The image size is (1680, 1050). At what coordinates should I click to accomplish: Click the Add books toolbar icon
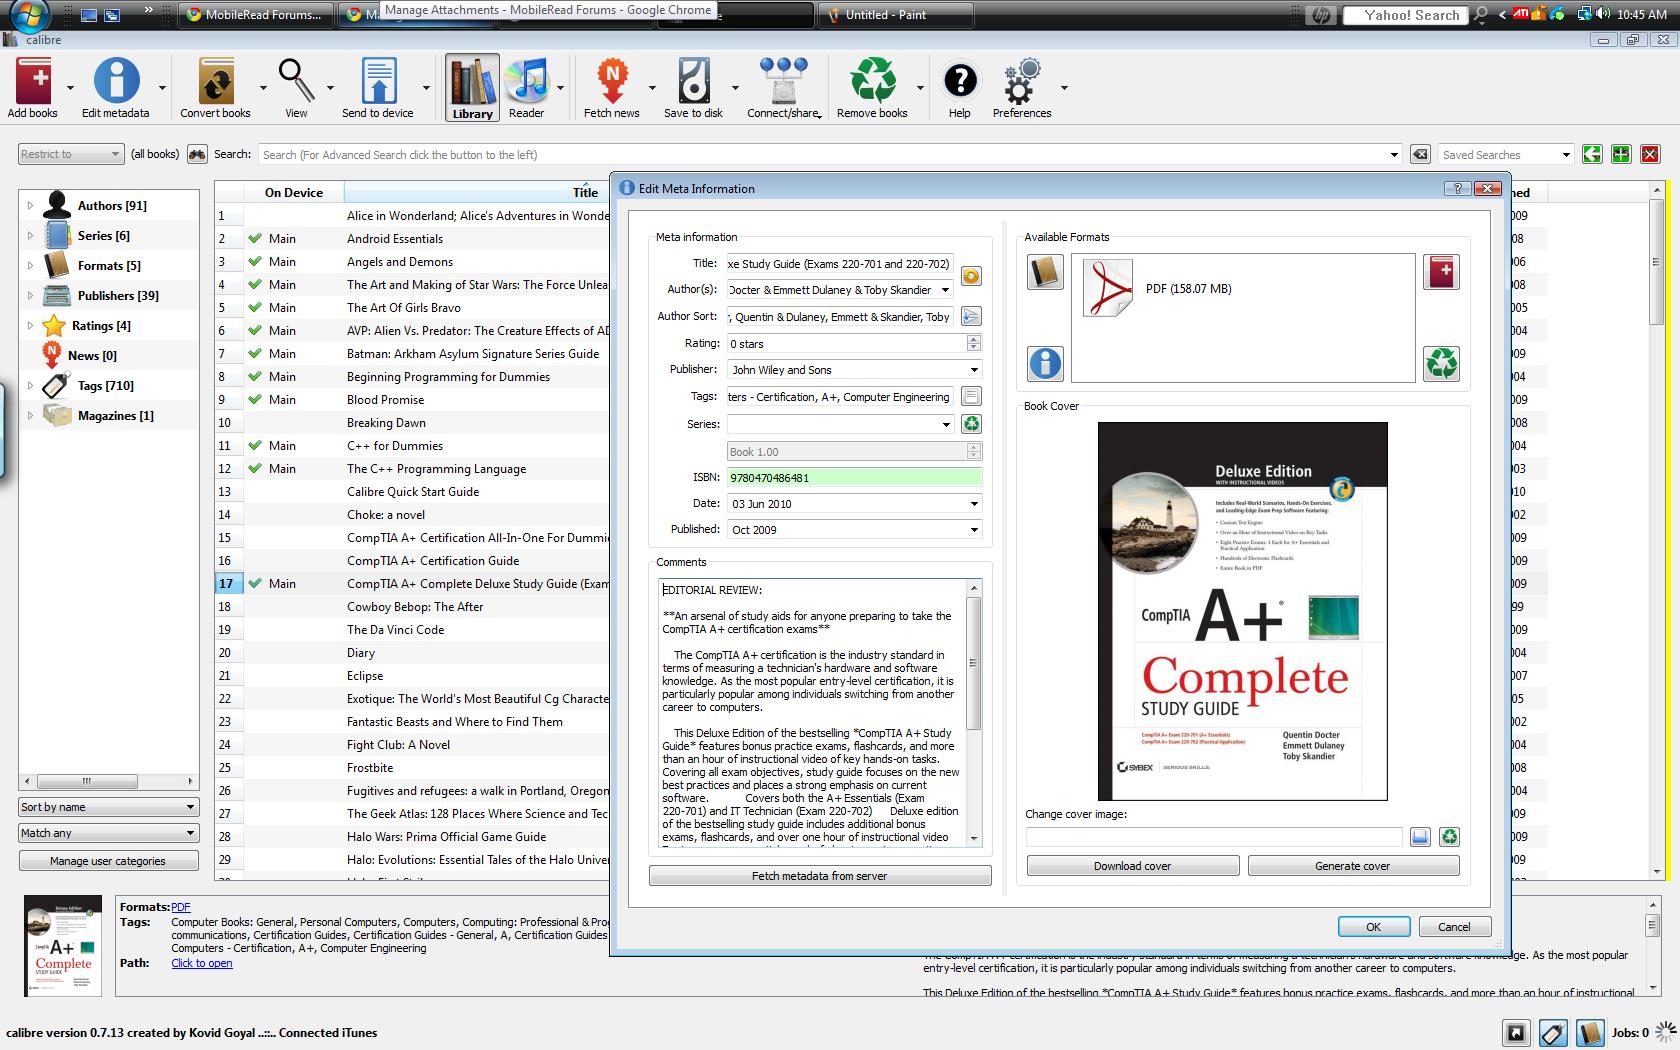pyautogui.click(x=32, y=82)
